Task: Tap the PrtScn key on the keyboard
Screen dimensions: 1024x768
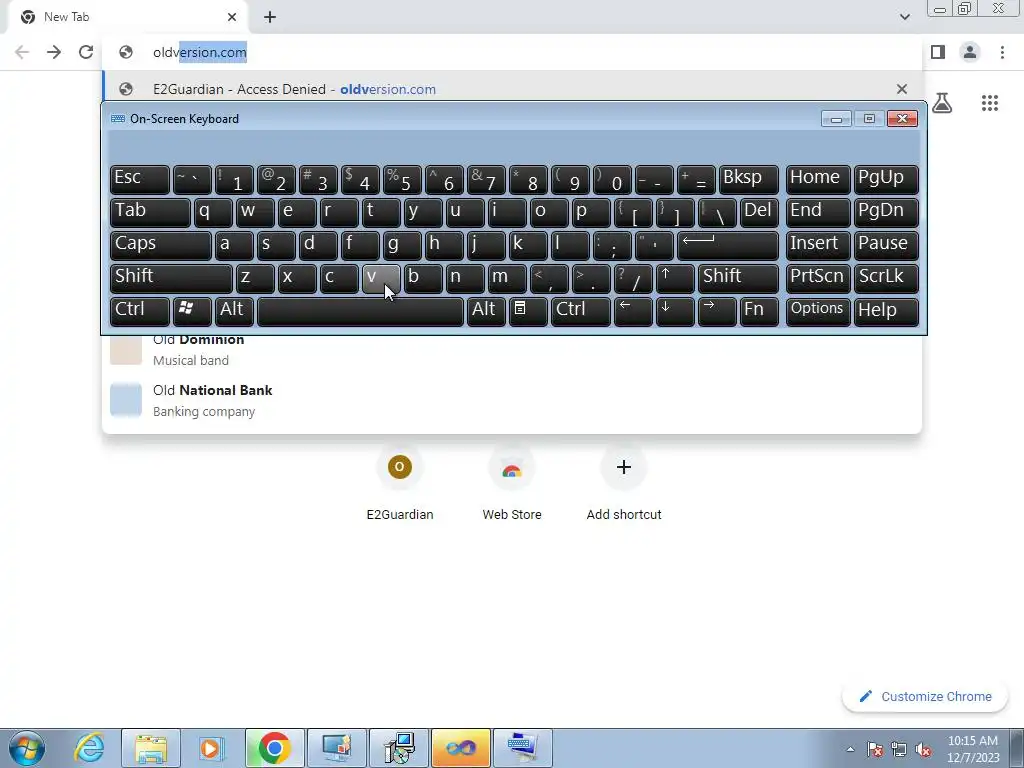Action: 818,278
